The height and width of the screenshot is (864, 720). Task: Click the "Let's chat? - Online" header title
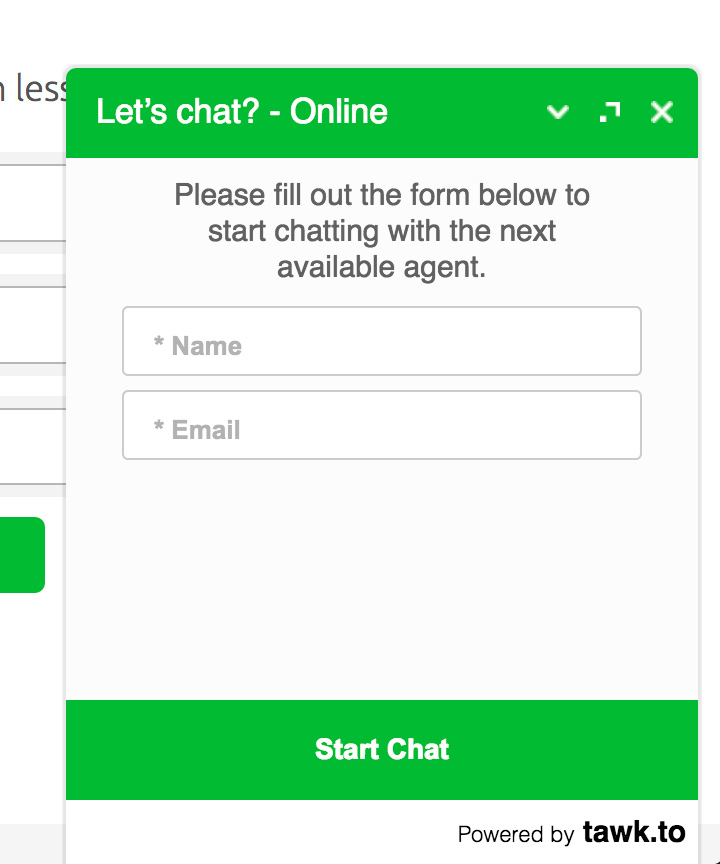point(242,111)
